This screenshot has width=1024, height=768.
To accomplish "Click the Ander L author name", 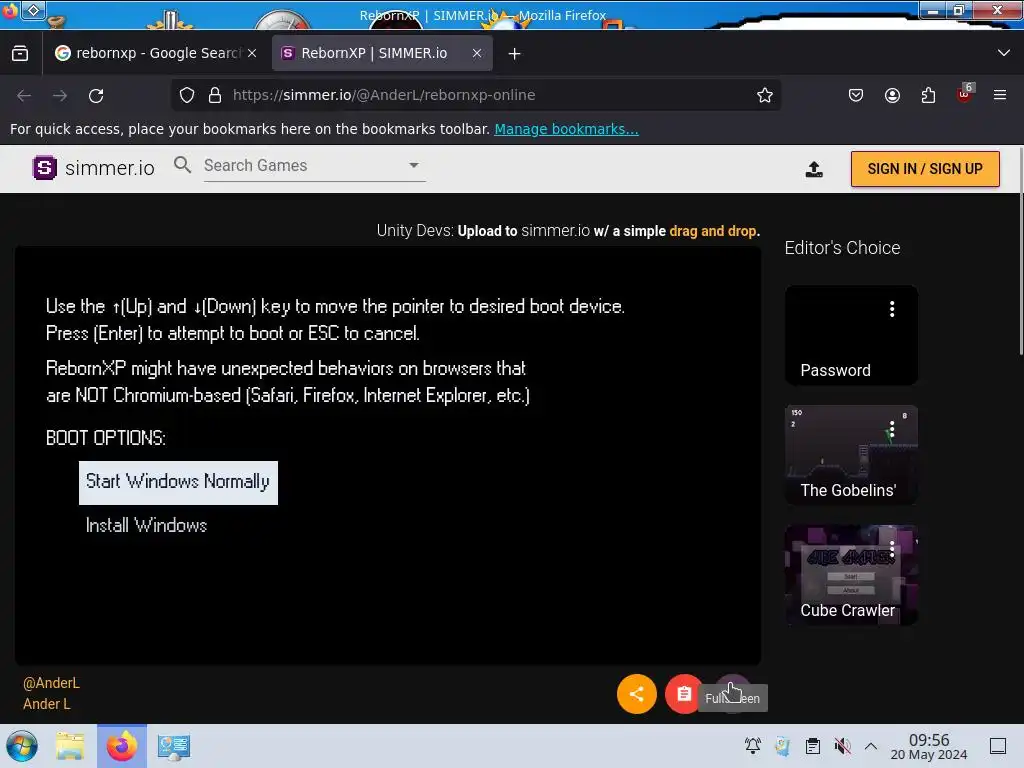I will pos(46,704).
